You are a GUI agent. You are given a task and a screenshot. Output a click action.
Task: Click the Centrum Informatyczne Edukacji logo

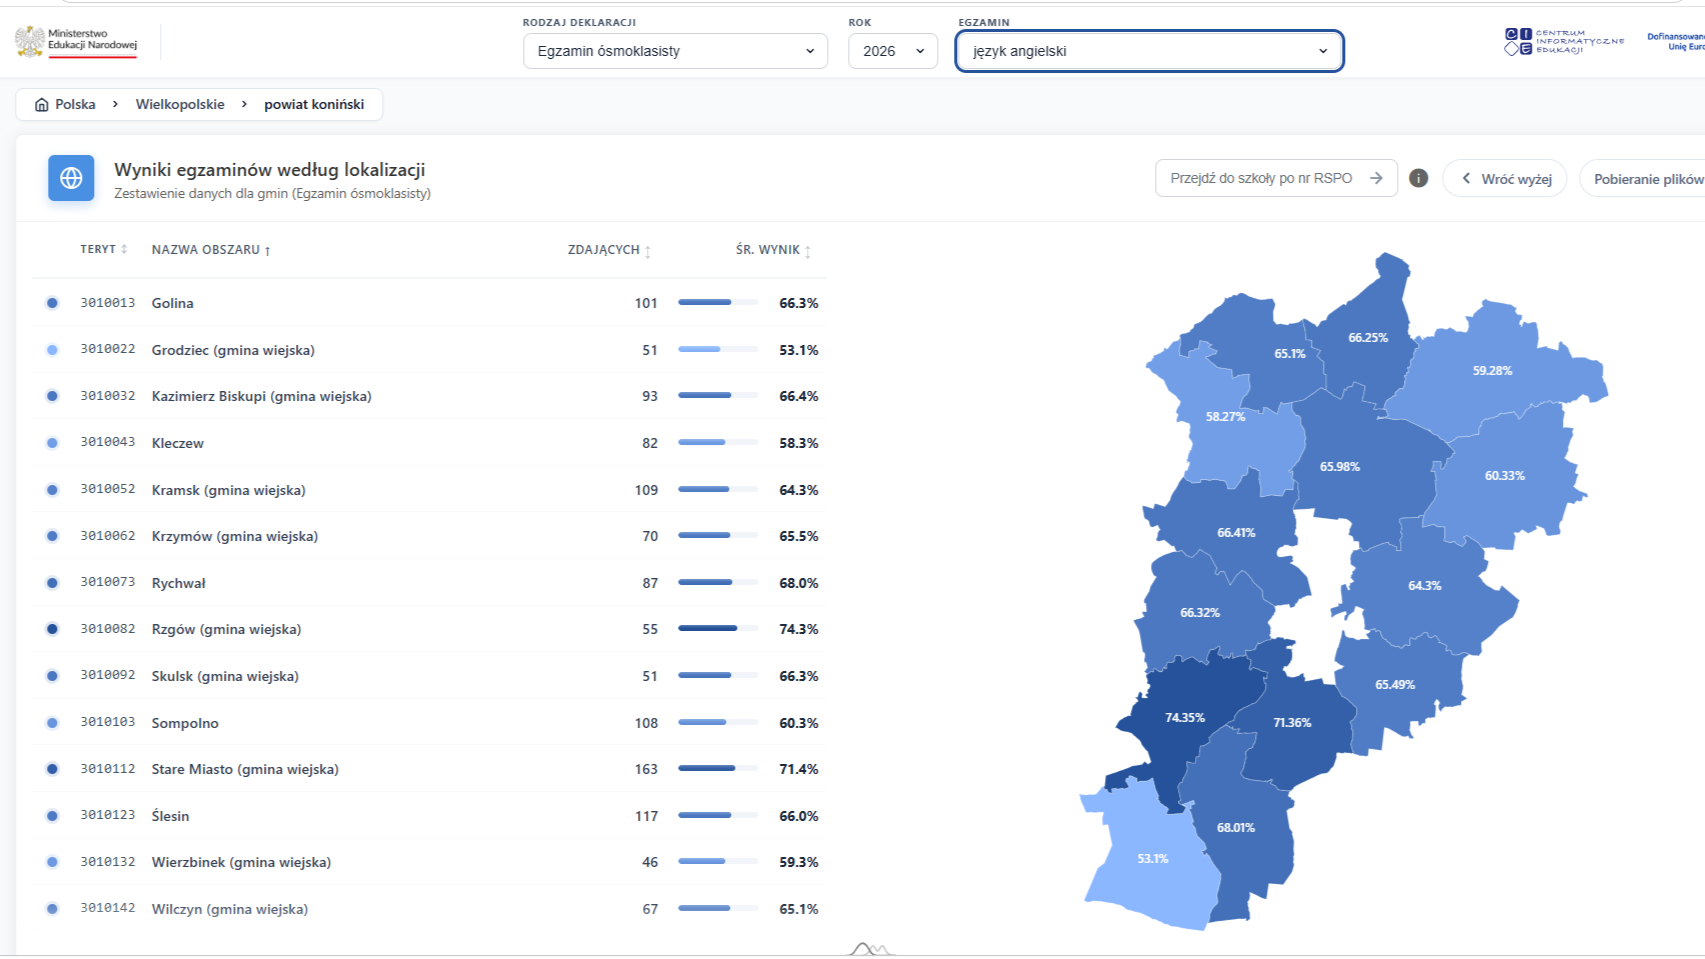(x=1564, y=41)
